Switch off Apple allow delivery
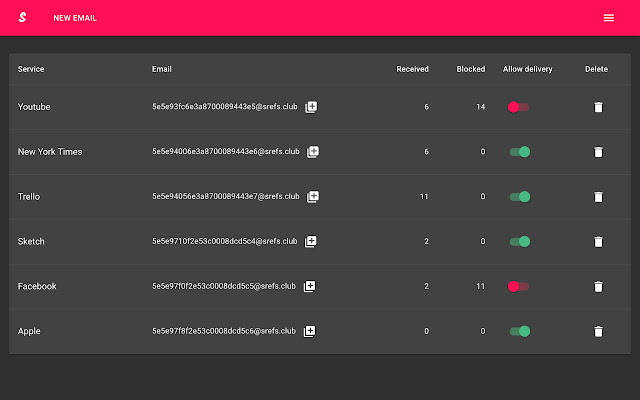Image resolution: width=640 pixels, height=400 pixels. (x=520, y=331)
